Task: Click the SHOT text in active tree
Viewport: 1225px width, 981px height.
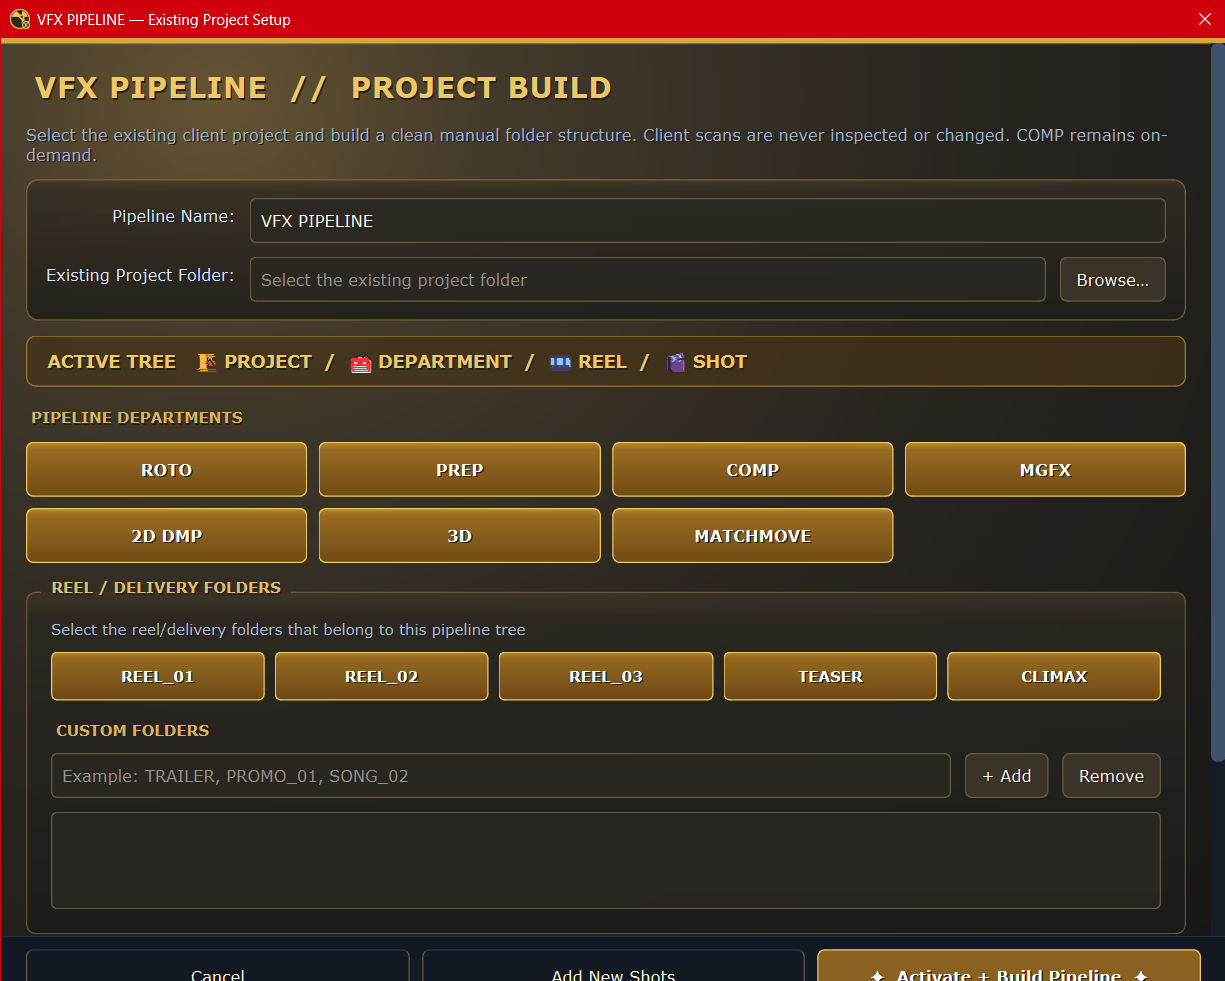Action: click(720, 362)
